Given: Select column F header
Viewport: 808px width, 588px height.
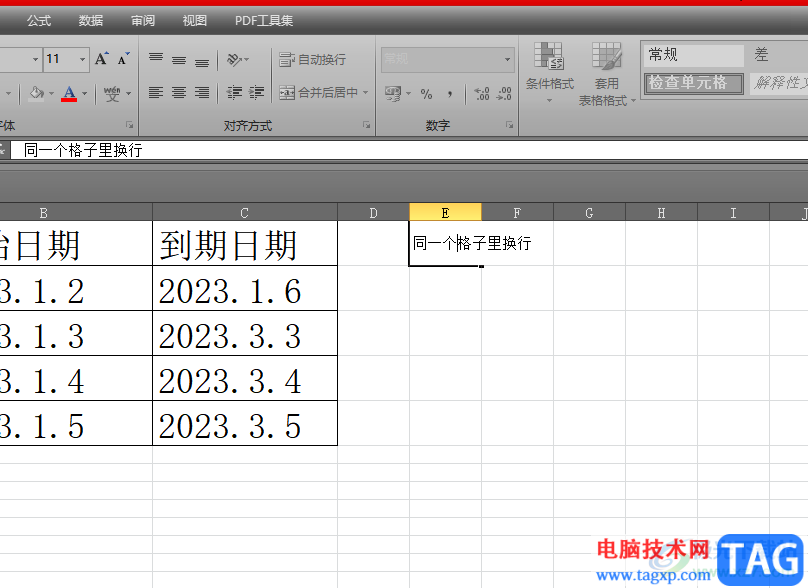Looking at the screenshot, I should (517, 213).
